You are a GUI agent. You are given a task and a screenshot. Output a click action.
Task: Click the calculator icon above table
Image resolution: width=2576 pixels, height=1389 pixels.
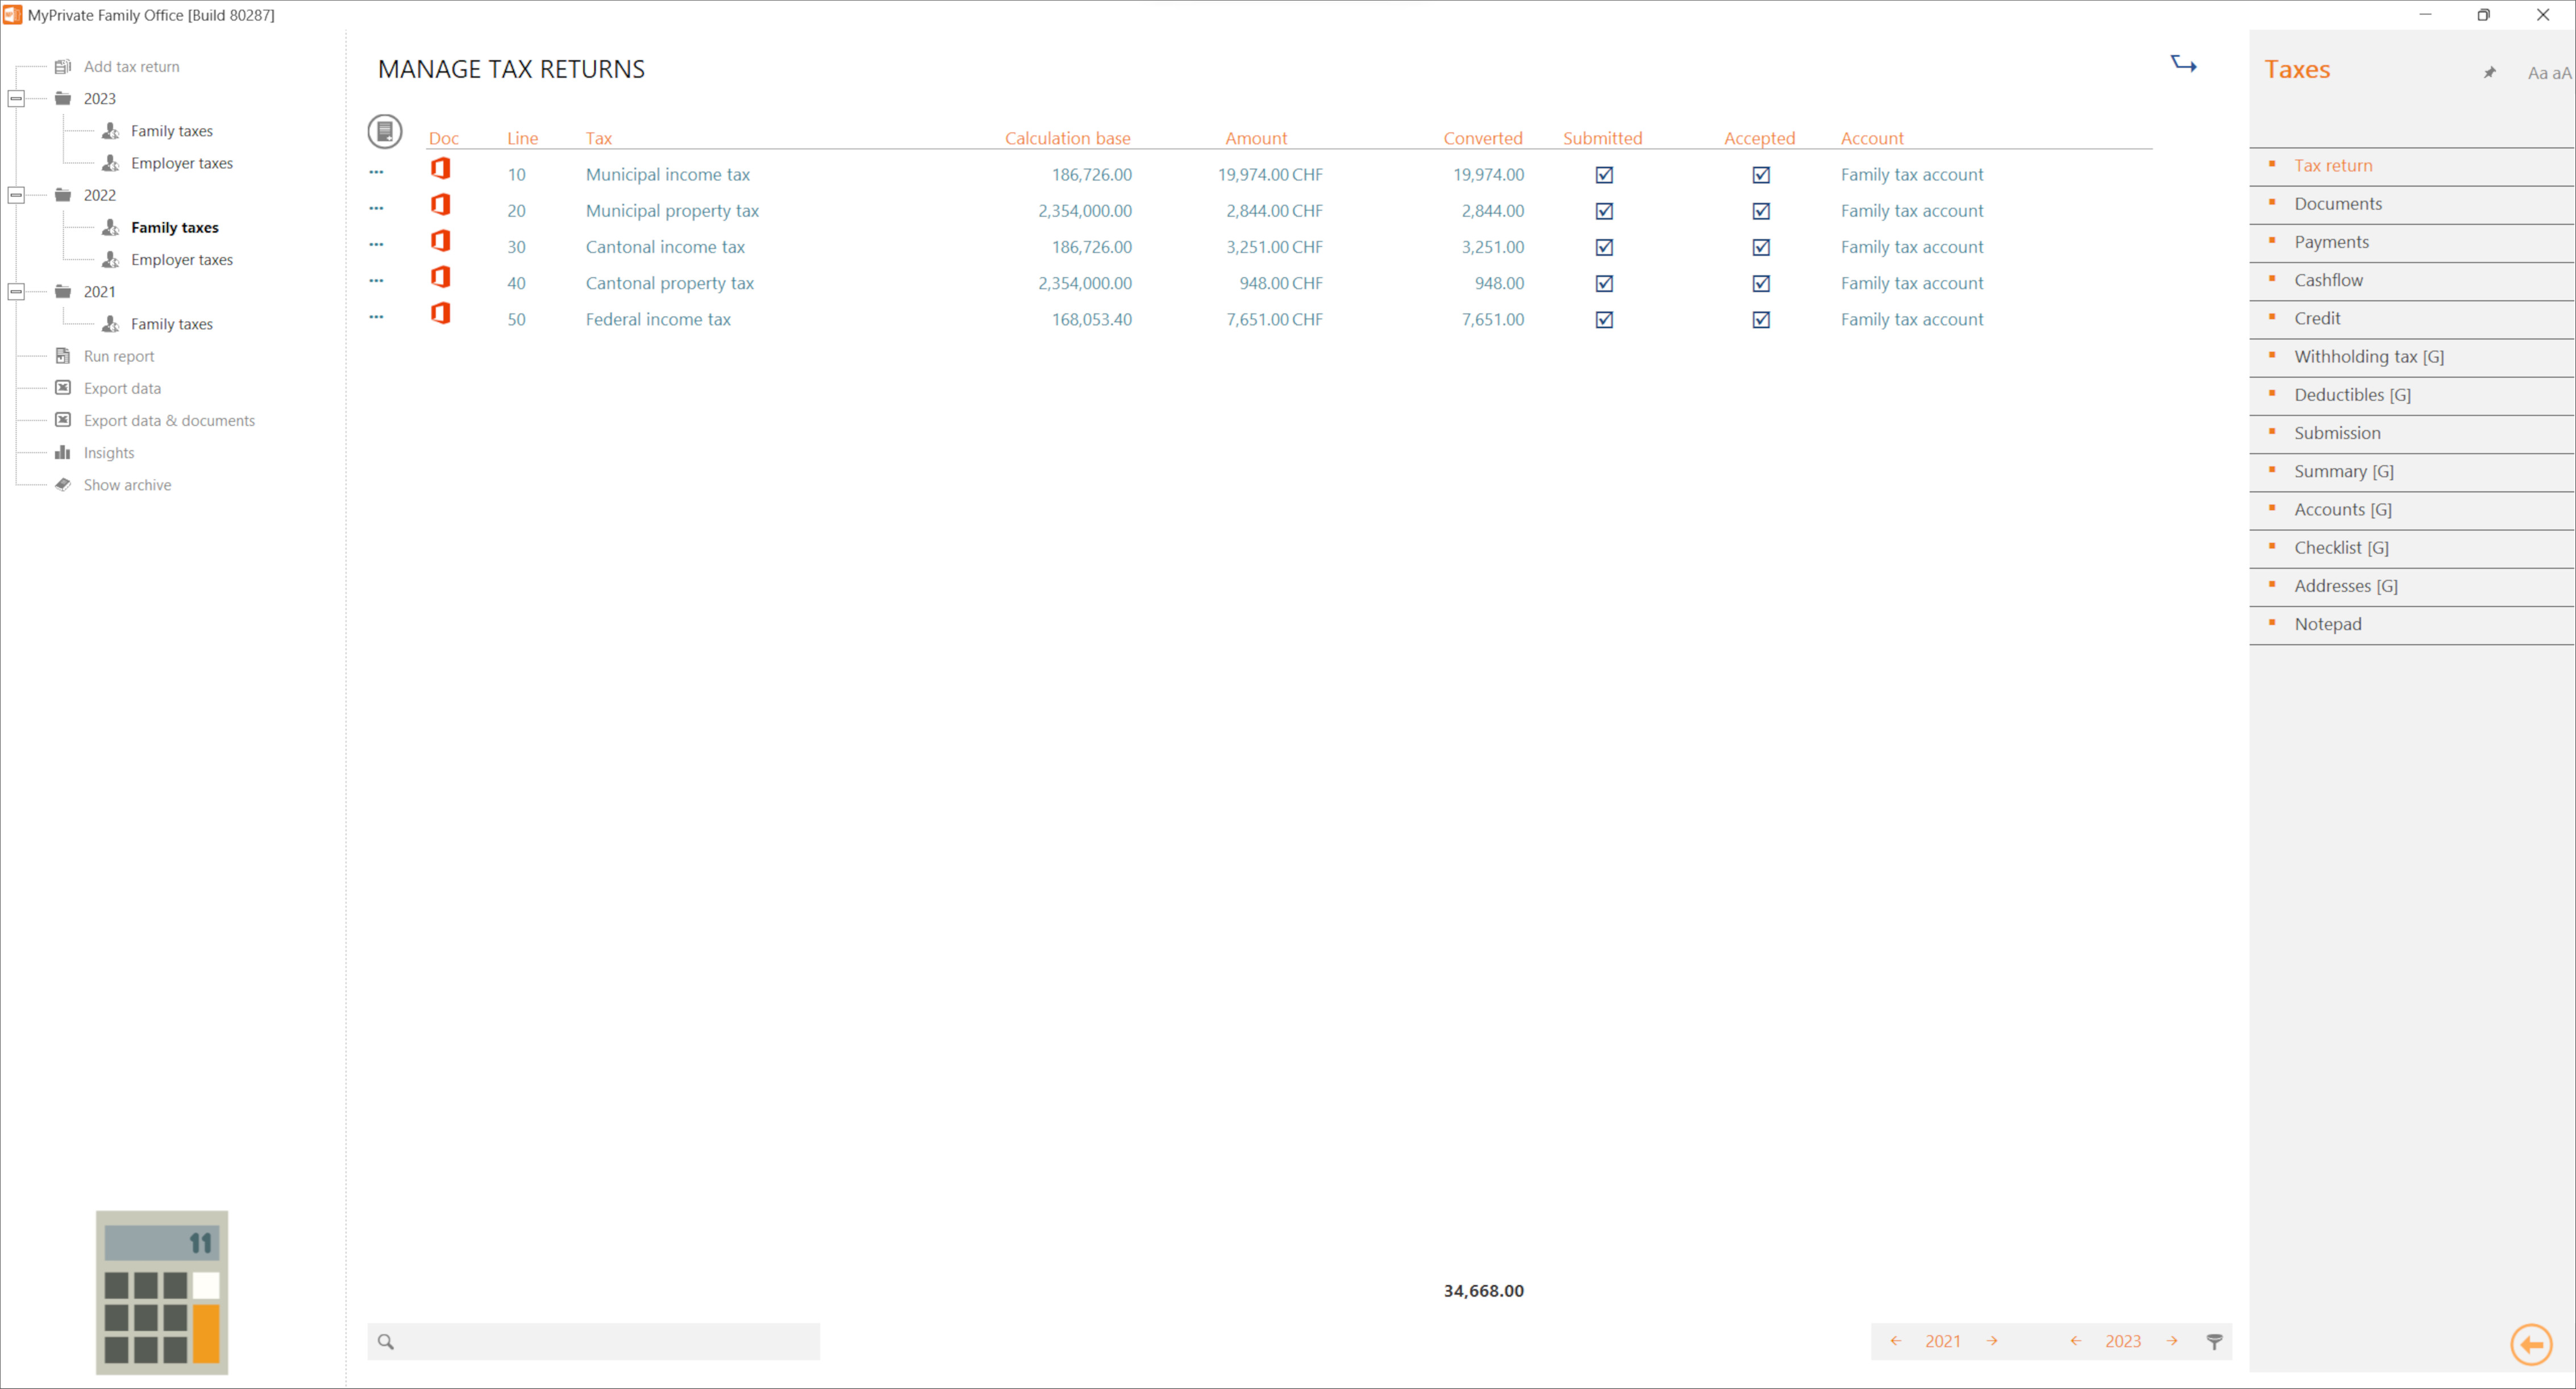385,131
